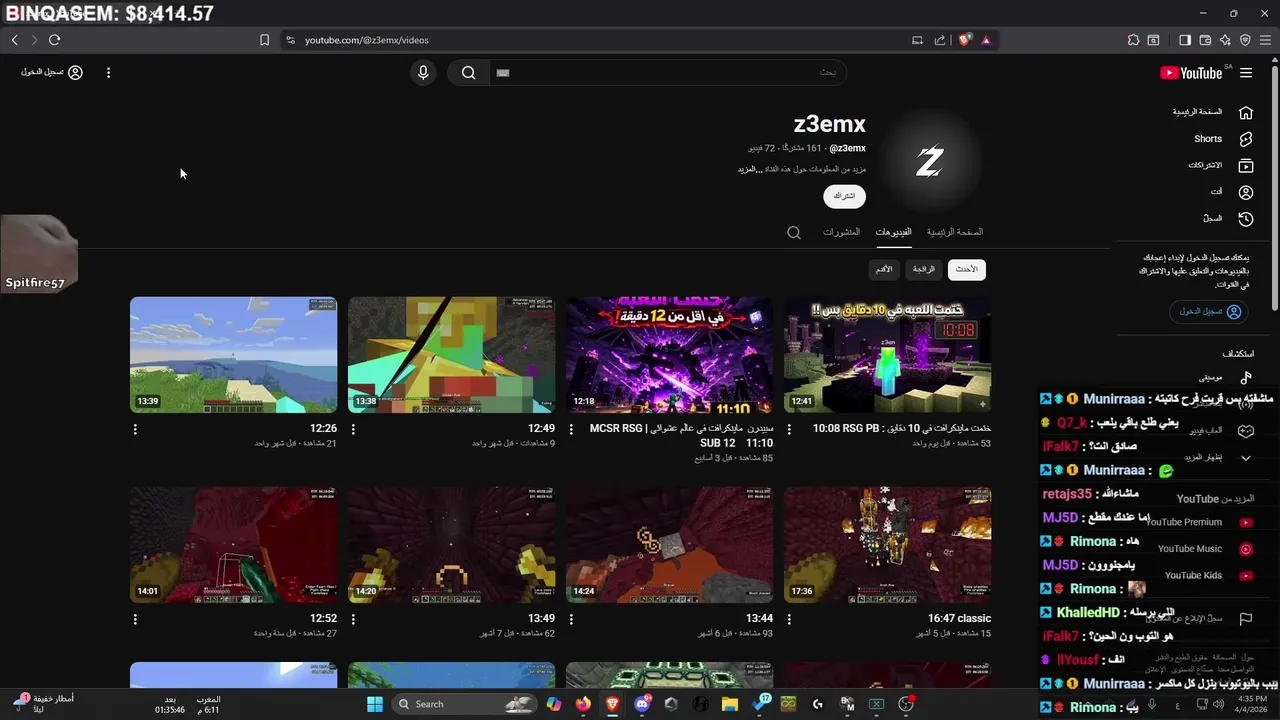Click the voice search microphone
Image resolution: width=1280 pixels, height=720 pixels.
click(423, 72)
